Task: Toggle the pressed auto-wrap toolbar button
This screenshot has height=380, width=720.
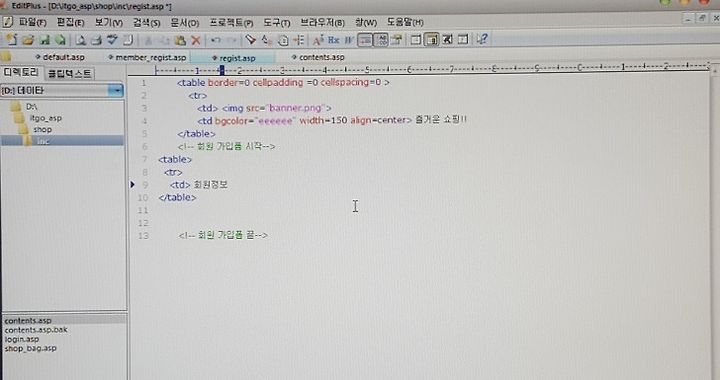Action: coord(365,40)
